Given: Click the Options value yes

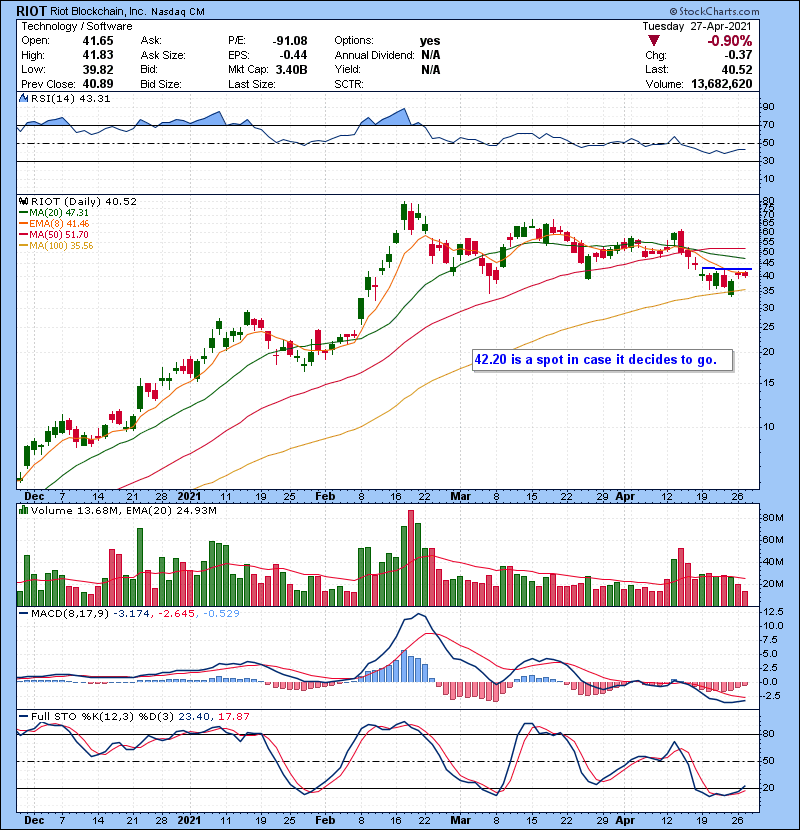Looking at the screenshot, I should [x=430, y=41].
